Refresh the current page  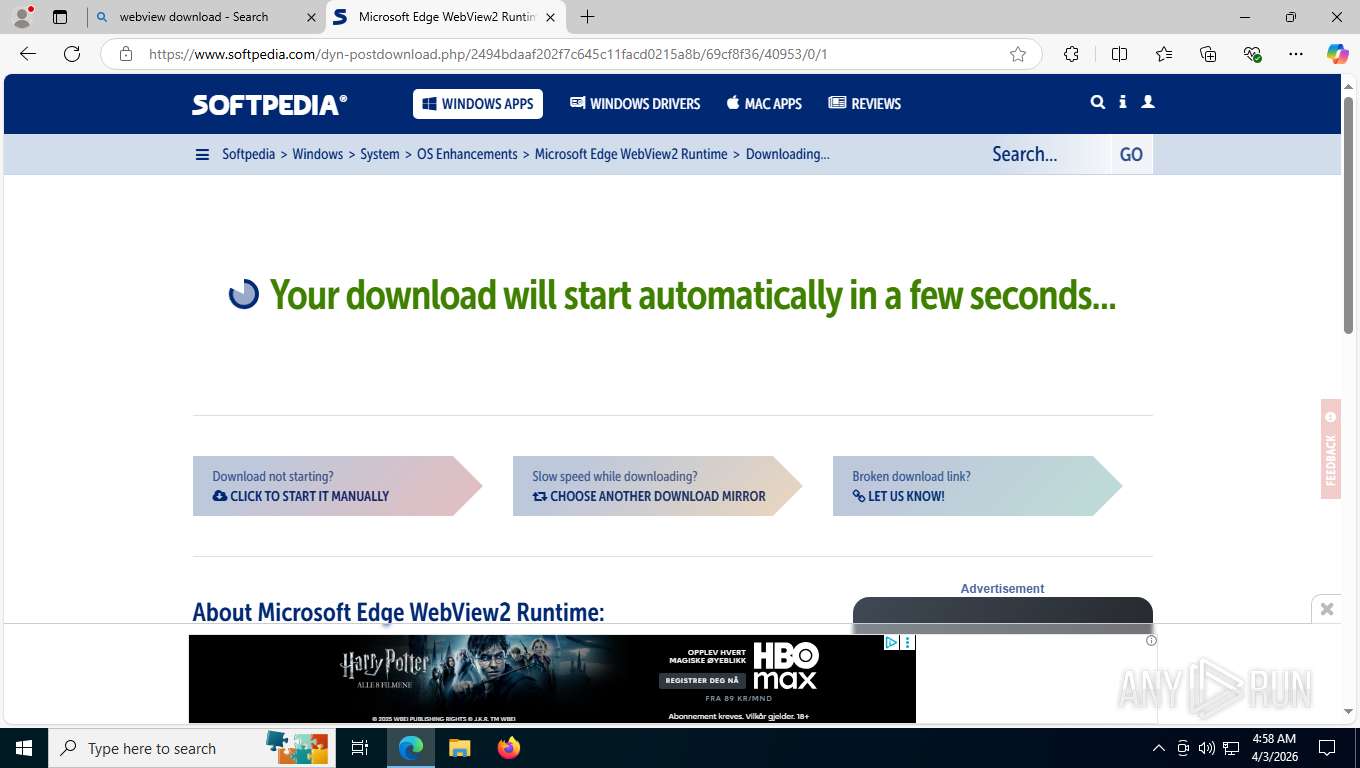pyautogui.click(x=72, y=54)
